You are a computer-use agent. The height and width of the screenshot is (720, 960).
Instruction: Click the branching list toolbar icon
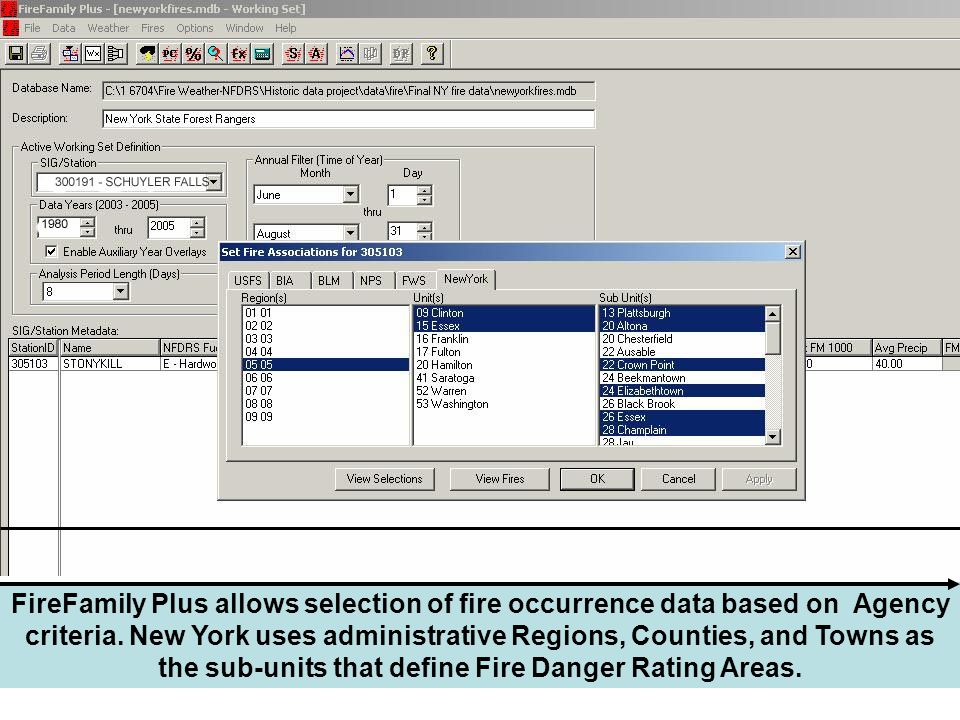[116, 54]
